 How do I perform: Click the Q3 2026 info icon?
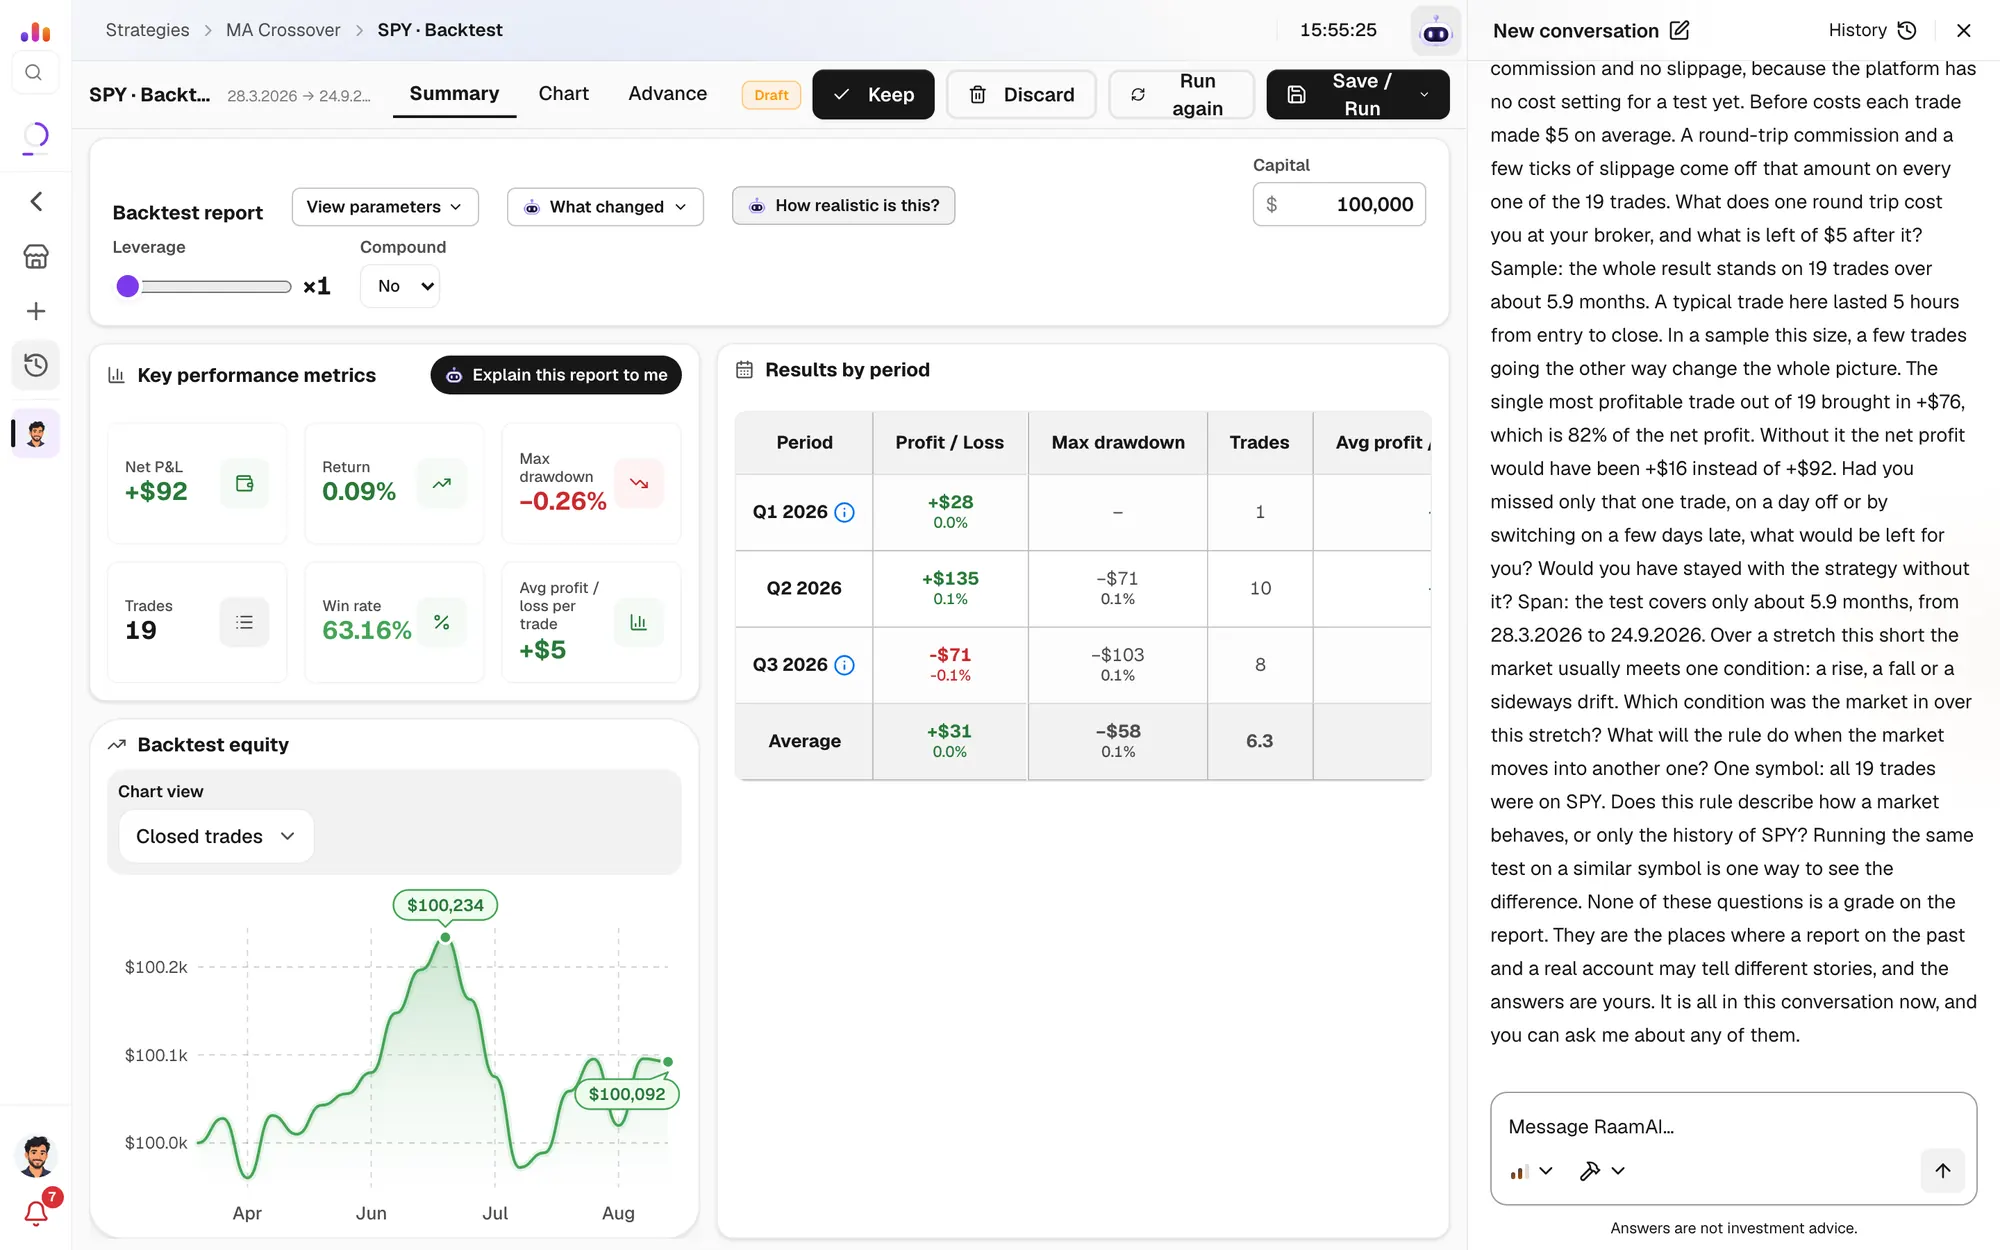tap(845, 665)
